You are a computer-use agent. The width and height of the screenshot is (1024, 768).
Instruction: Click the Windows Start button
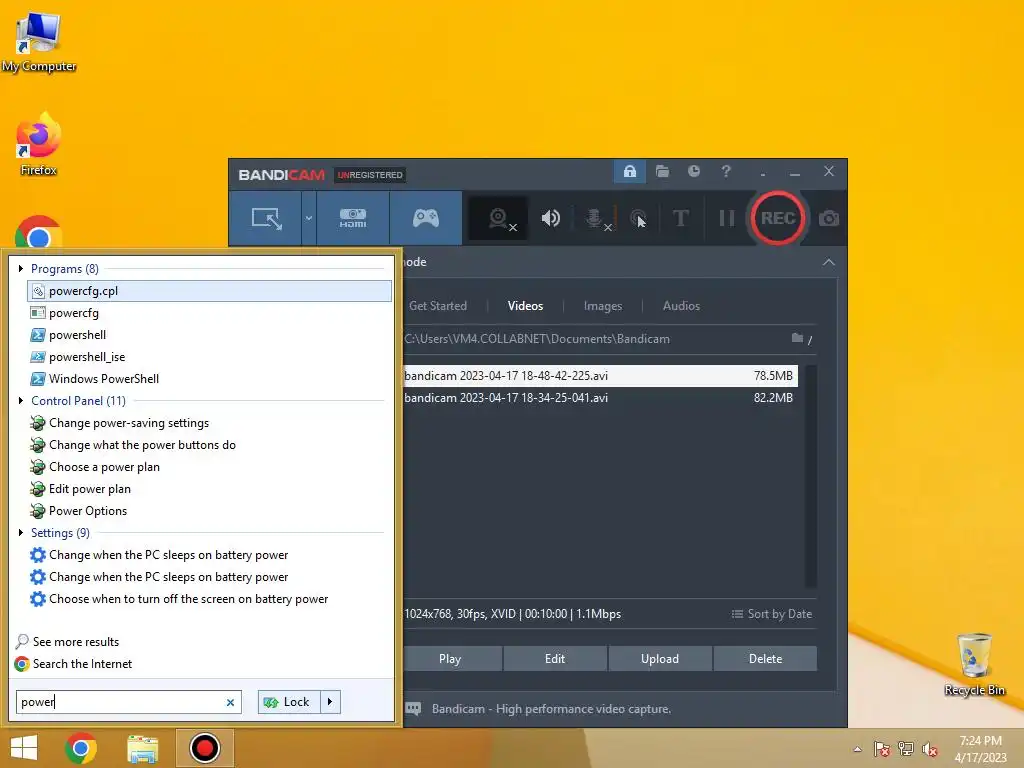pyautogui.click(x=24, y=748)
